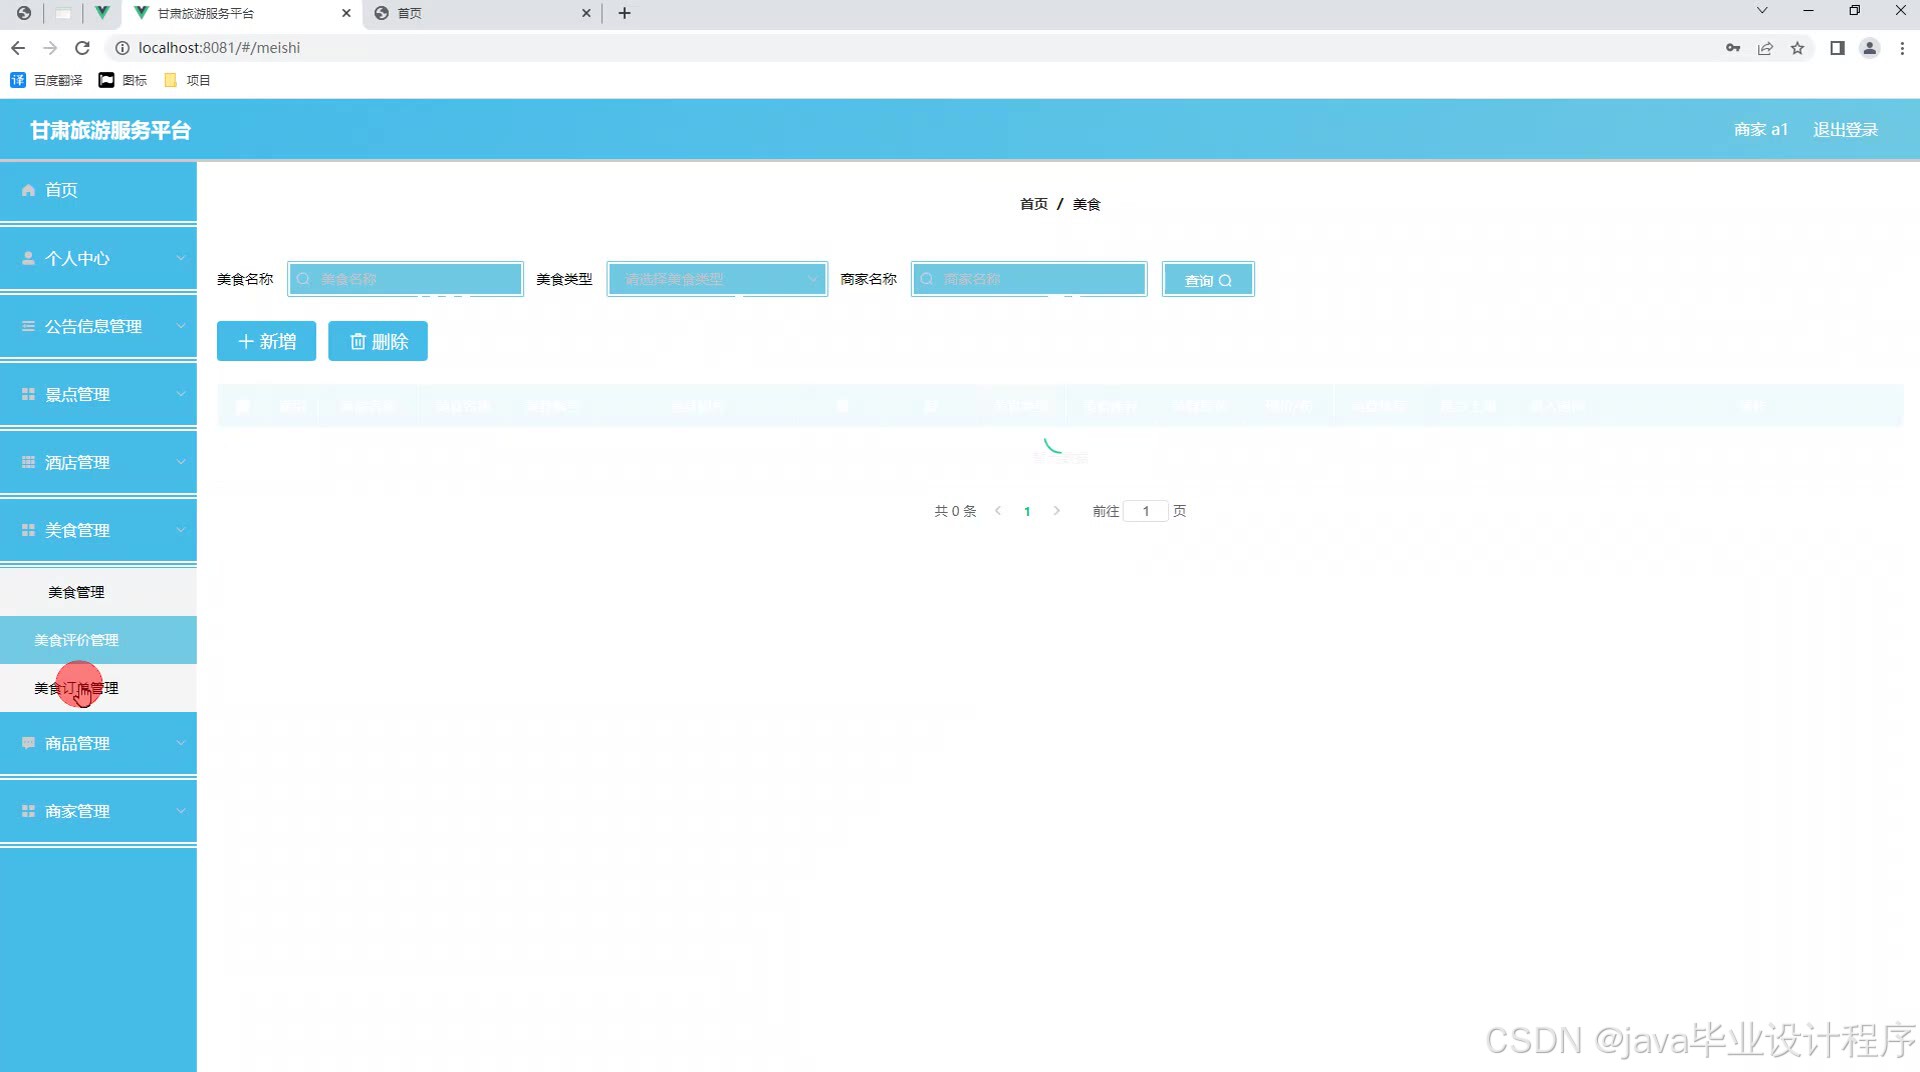Image resolution: width=1920 pixels, height=1072 pixels.
Task: Close the 首页 browser tab
Action: tap(586, 13)
